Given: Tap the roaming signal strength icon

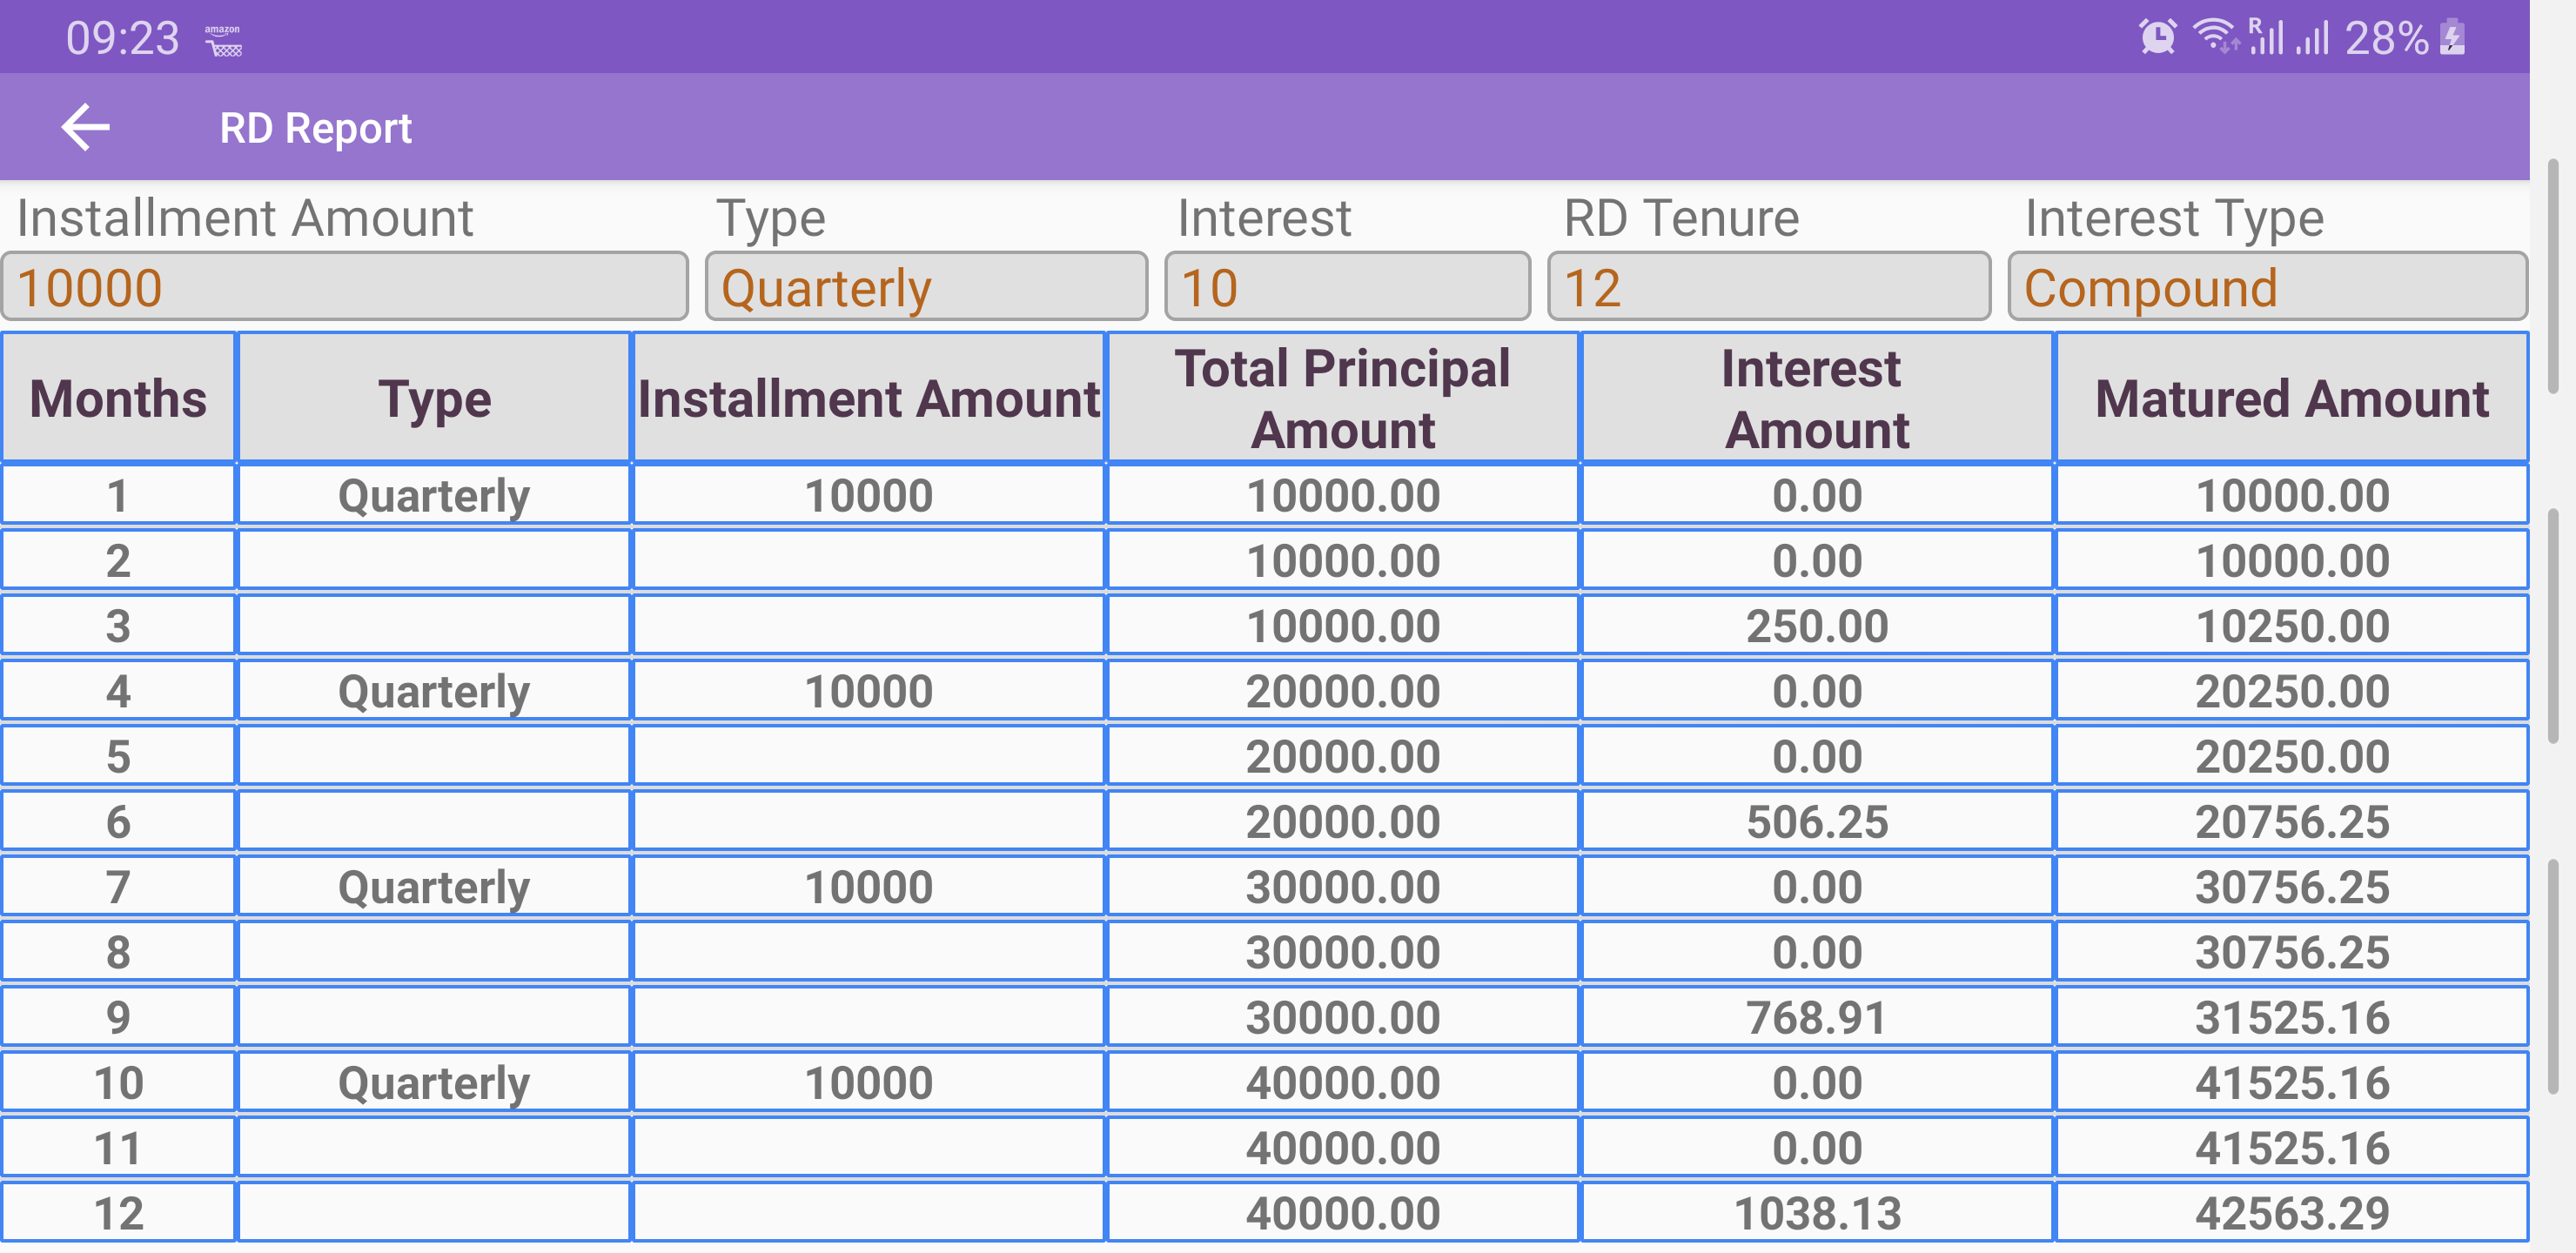Looking at the screenshot, I should (2266, 37).
